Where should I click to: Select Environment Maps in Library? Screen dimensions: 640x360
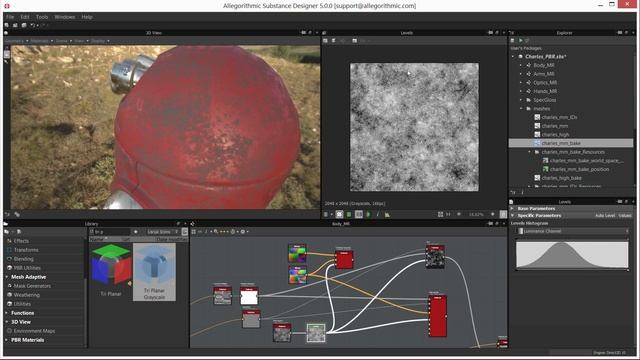[34, 331]
